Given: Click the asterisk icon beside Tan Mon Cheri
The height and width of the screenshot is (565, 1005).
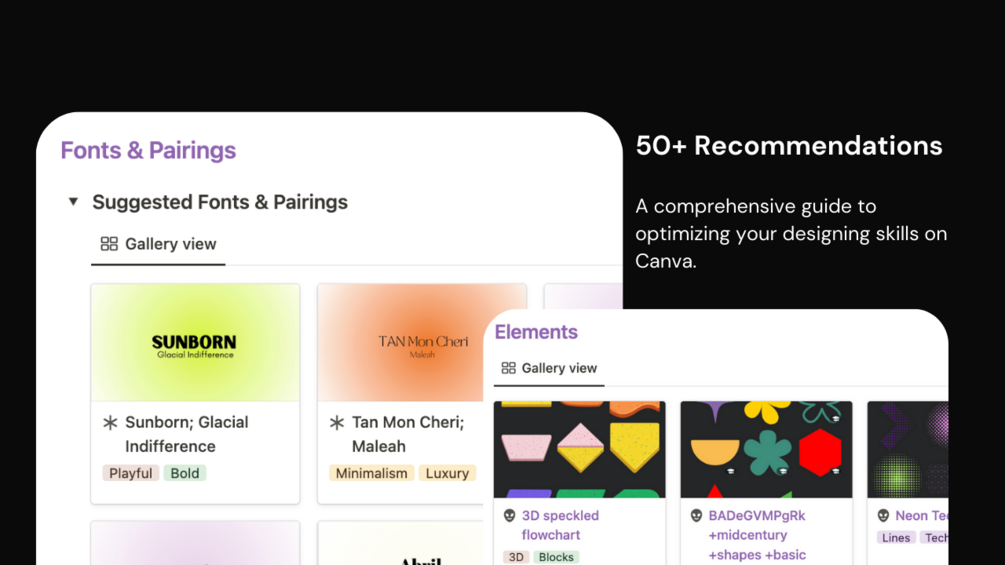Looking at the screenshot, I should coord(337,423).
